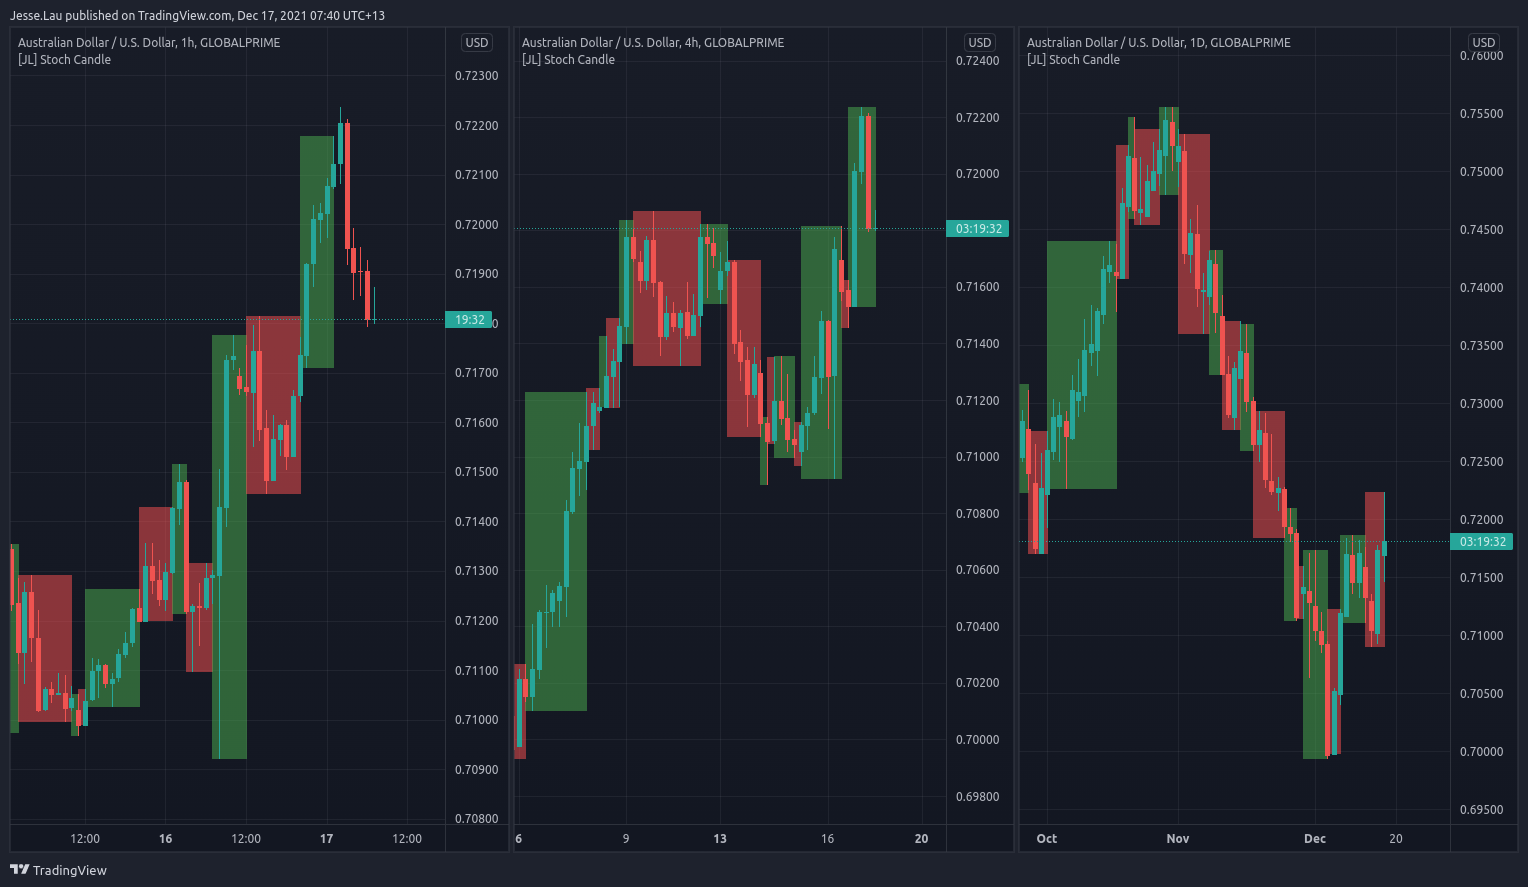1528x887 pixels.
Task: Click the 0.71100 price label on the 1h chart
Action: click(x=477, y=671)
